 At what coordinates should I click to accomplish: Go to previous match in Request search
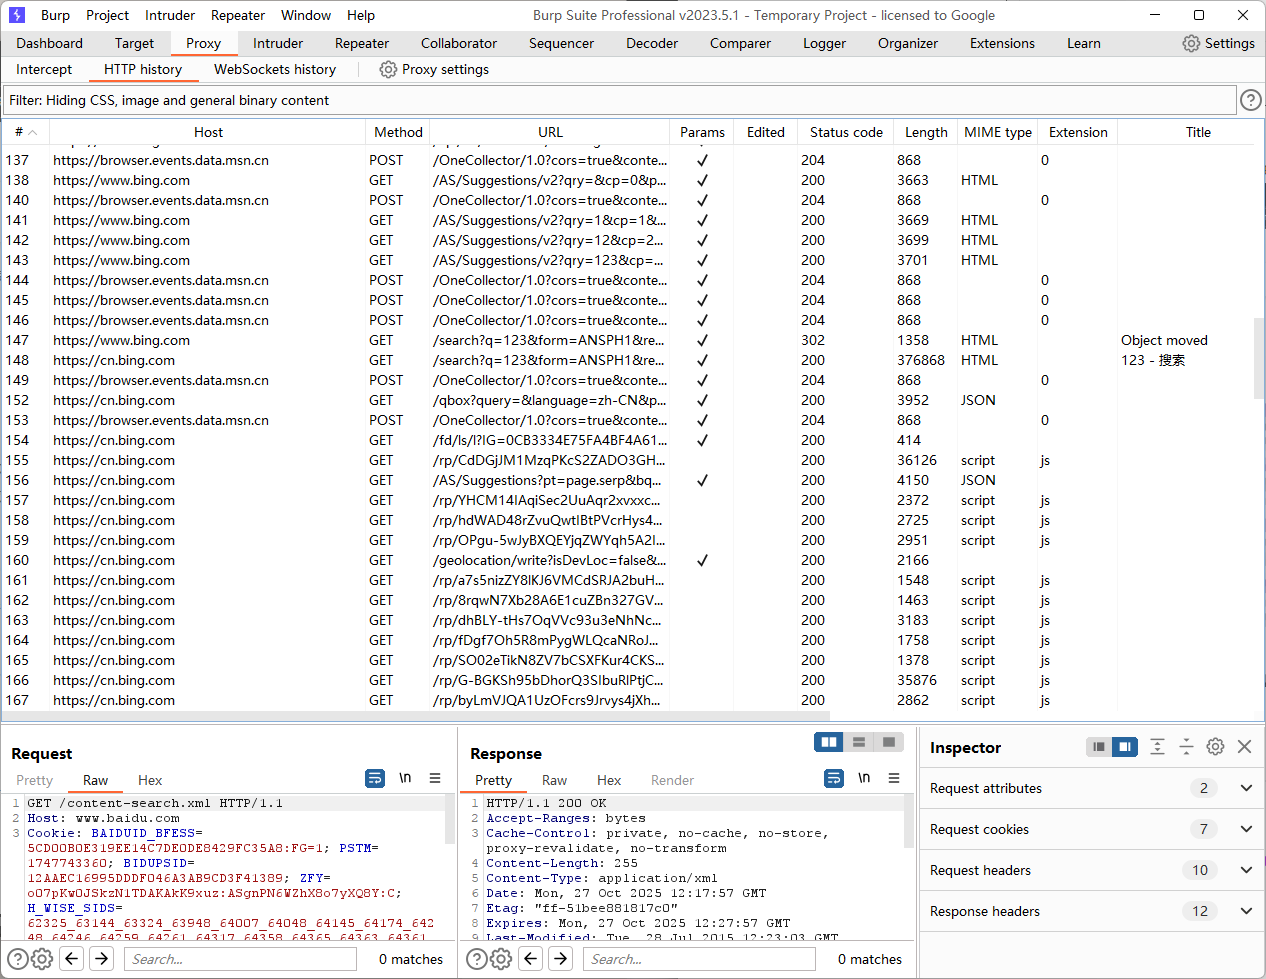click(72, 959)
